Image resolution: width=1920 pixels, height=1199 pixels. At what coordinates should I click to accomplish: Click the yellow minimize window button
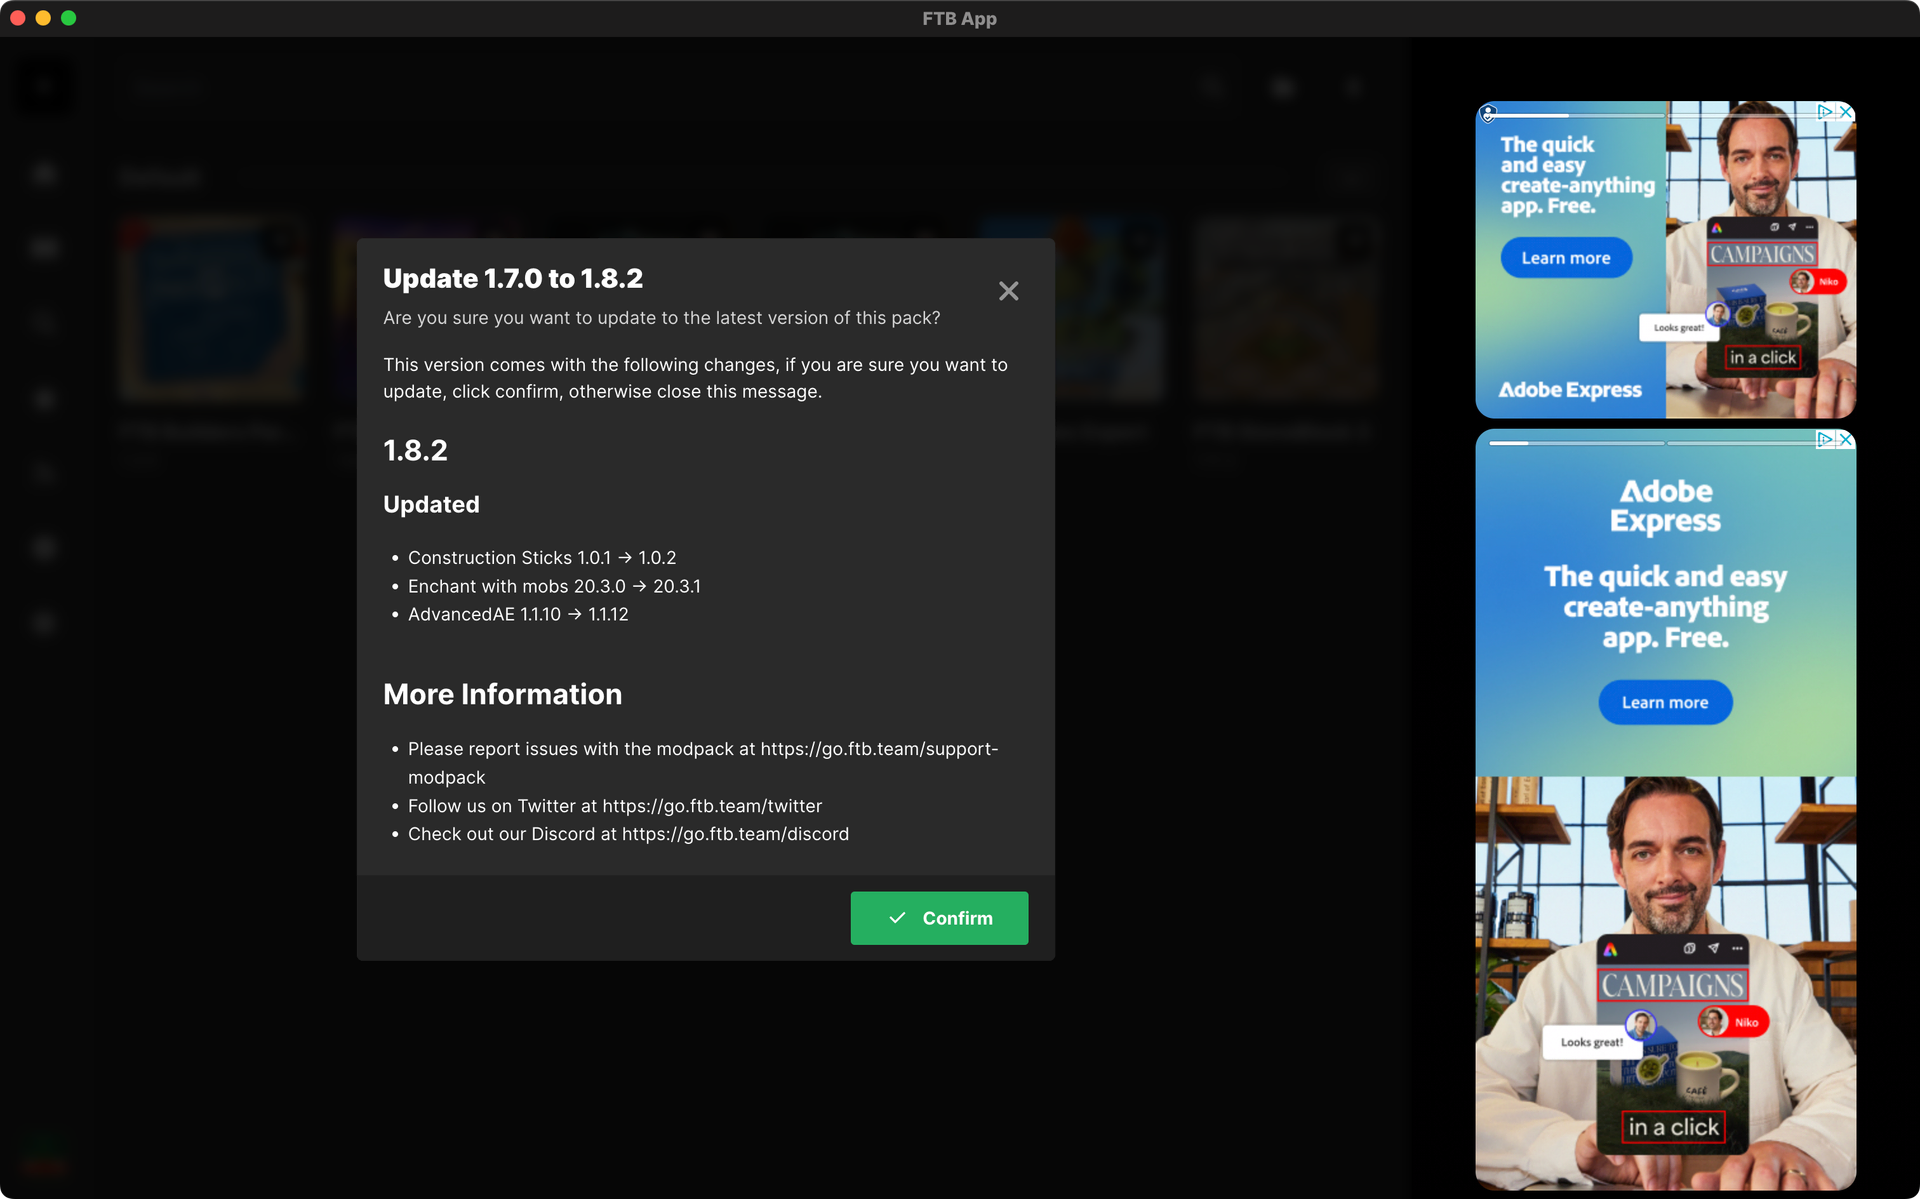[43, 18]
